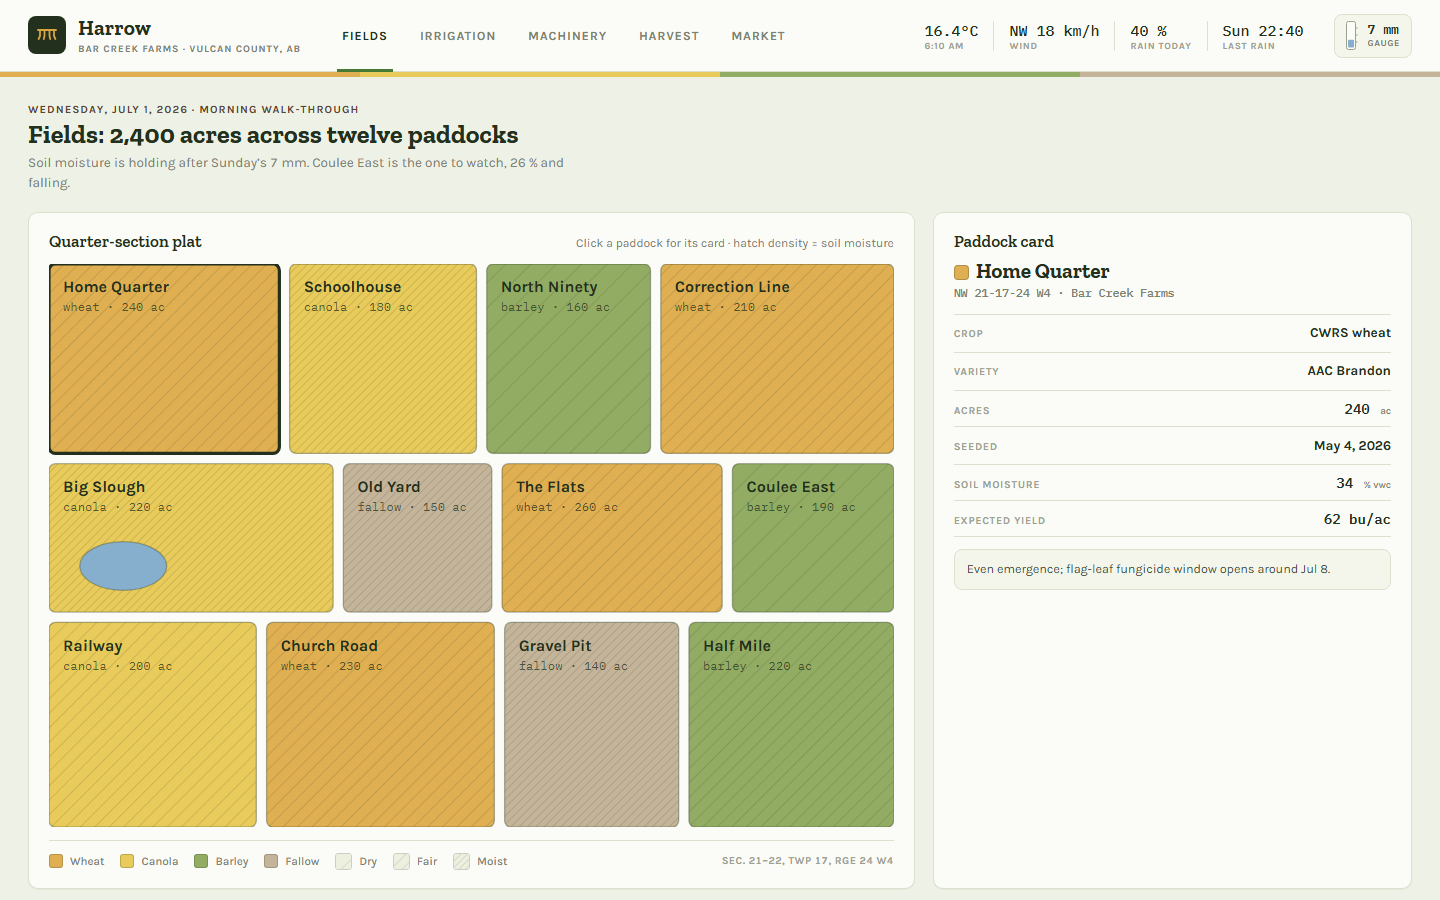The height and width of the screenshot is (900, 1440).
Task: Click the 34 % vwc soil moisture value
Action: pyautogui.click(x=1363, y=484)
